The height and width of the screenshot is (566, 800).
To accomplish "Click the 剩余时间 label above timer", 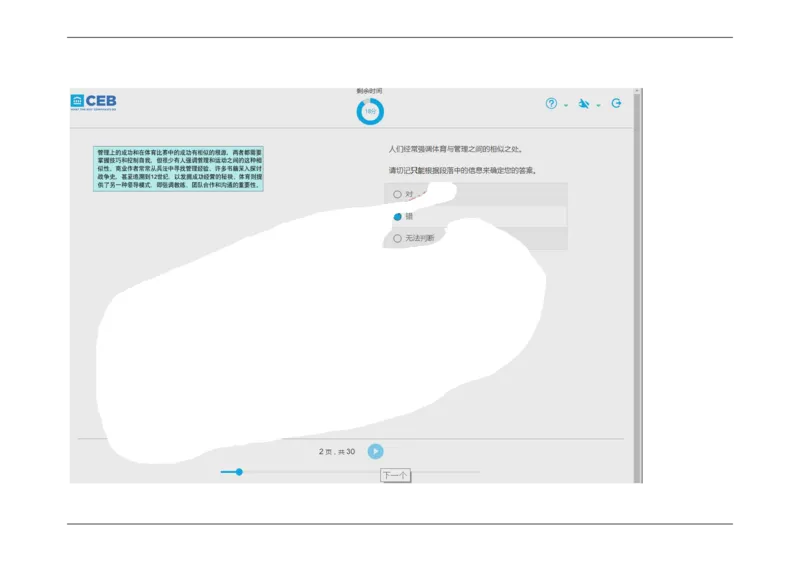I will point(369,91).
